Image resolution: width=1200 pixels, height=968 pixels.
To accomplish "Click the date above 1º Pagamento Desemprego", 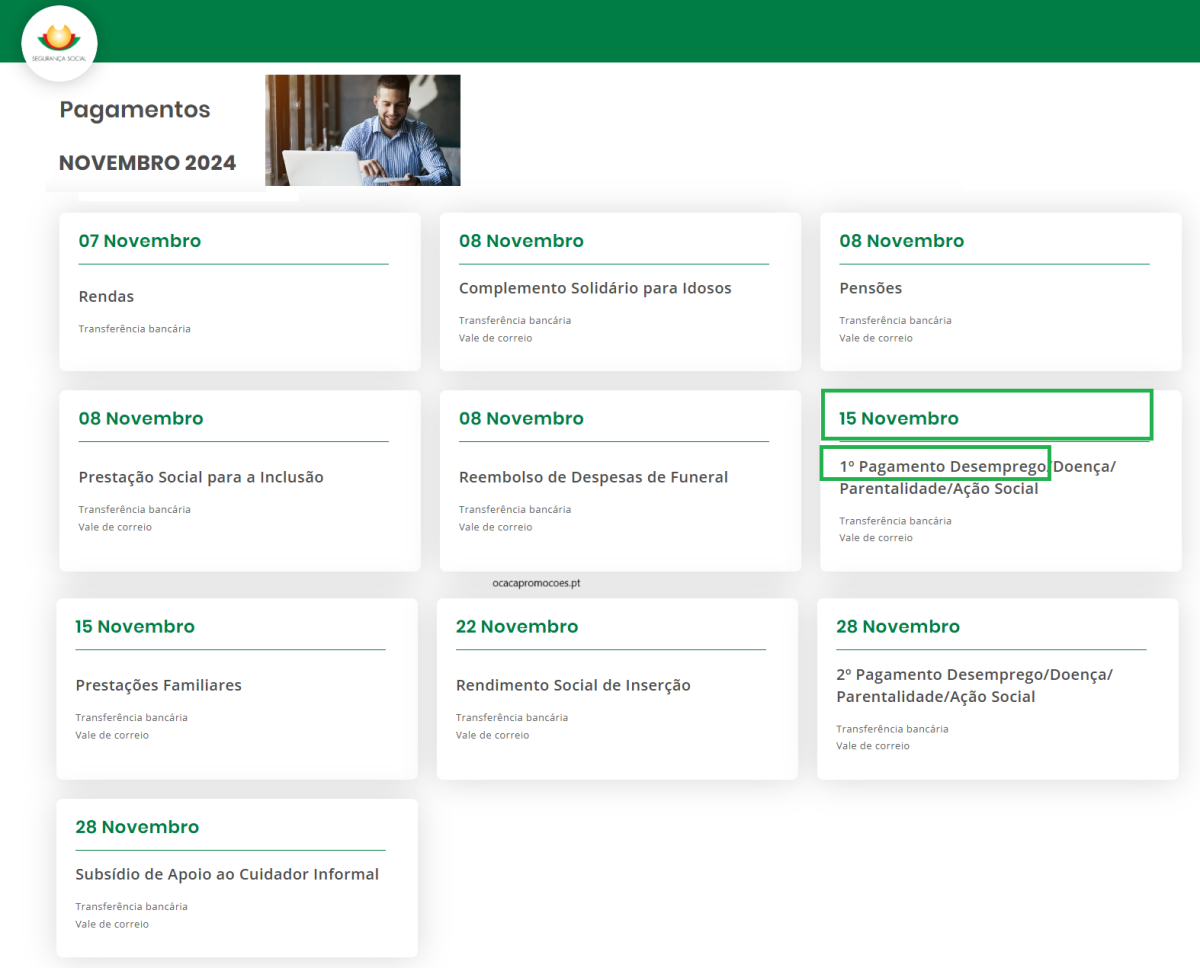I will [899, 419].
